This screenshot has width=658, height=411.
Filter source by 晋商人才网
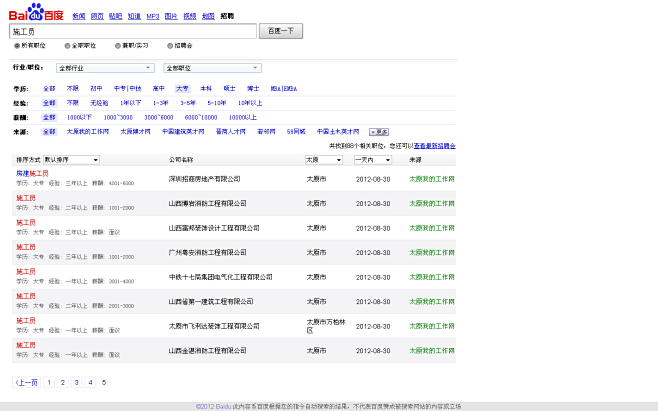pos(230,132)
